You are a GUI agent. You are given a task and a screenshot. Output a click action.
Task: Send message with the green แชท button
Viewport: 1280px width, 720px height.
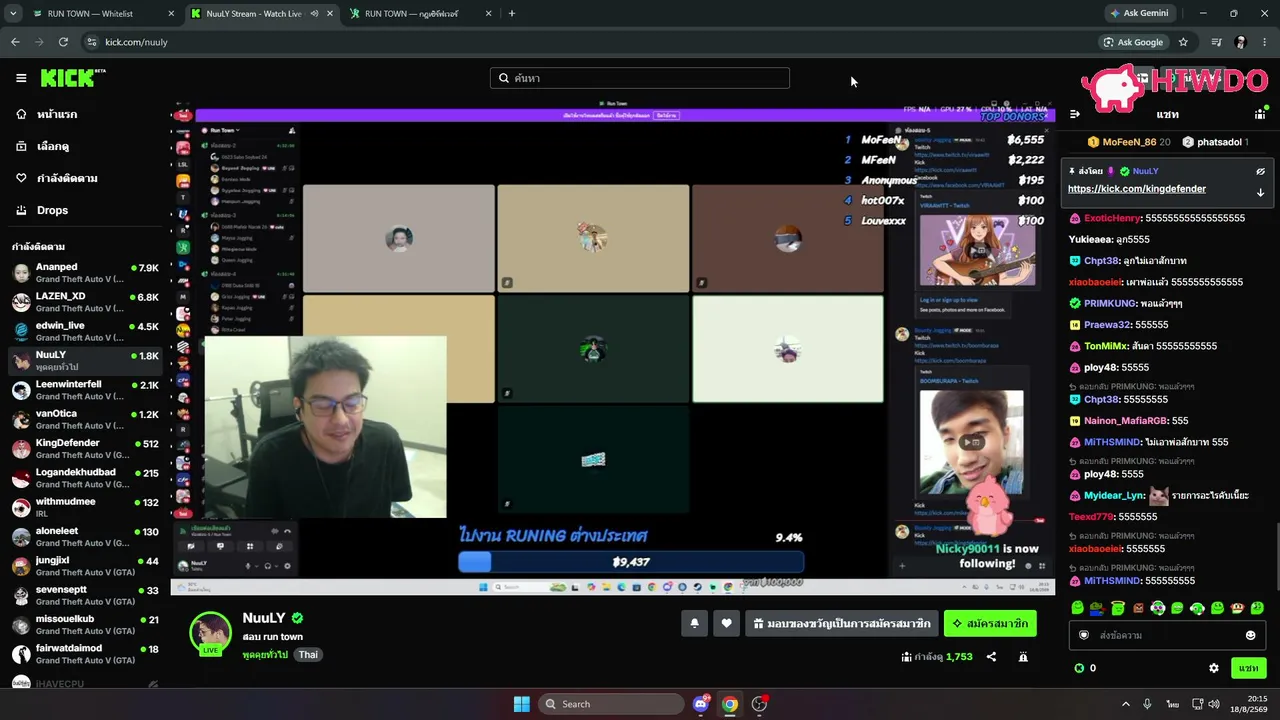tap(1248, 668)
